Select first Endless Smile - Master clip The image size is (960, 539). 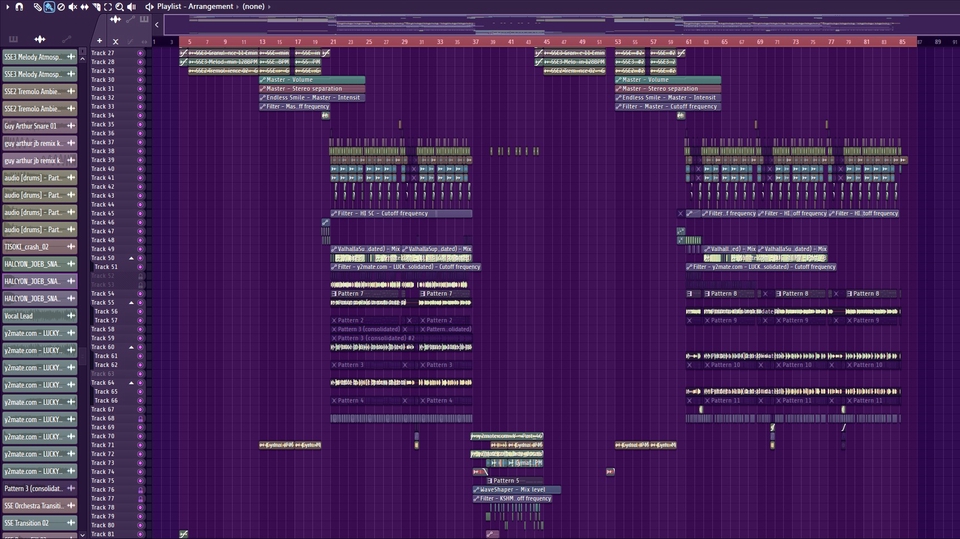coord(312,97)
